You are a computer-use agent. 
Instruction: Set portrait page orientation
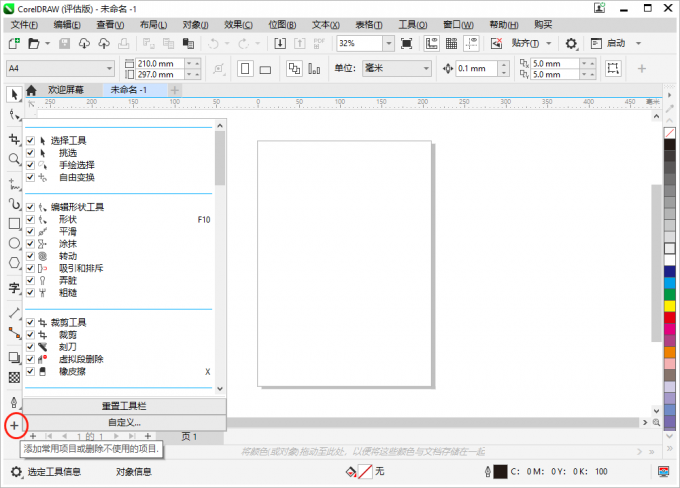245,69
